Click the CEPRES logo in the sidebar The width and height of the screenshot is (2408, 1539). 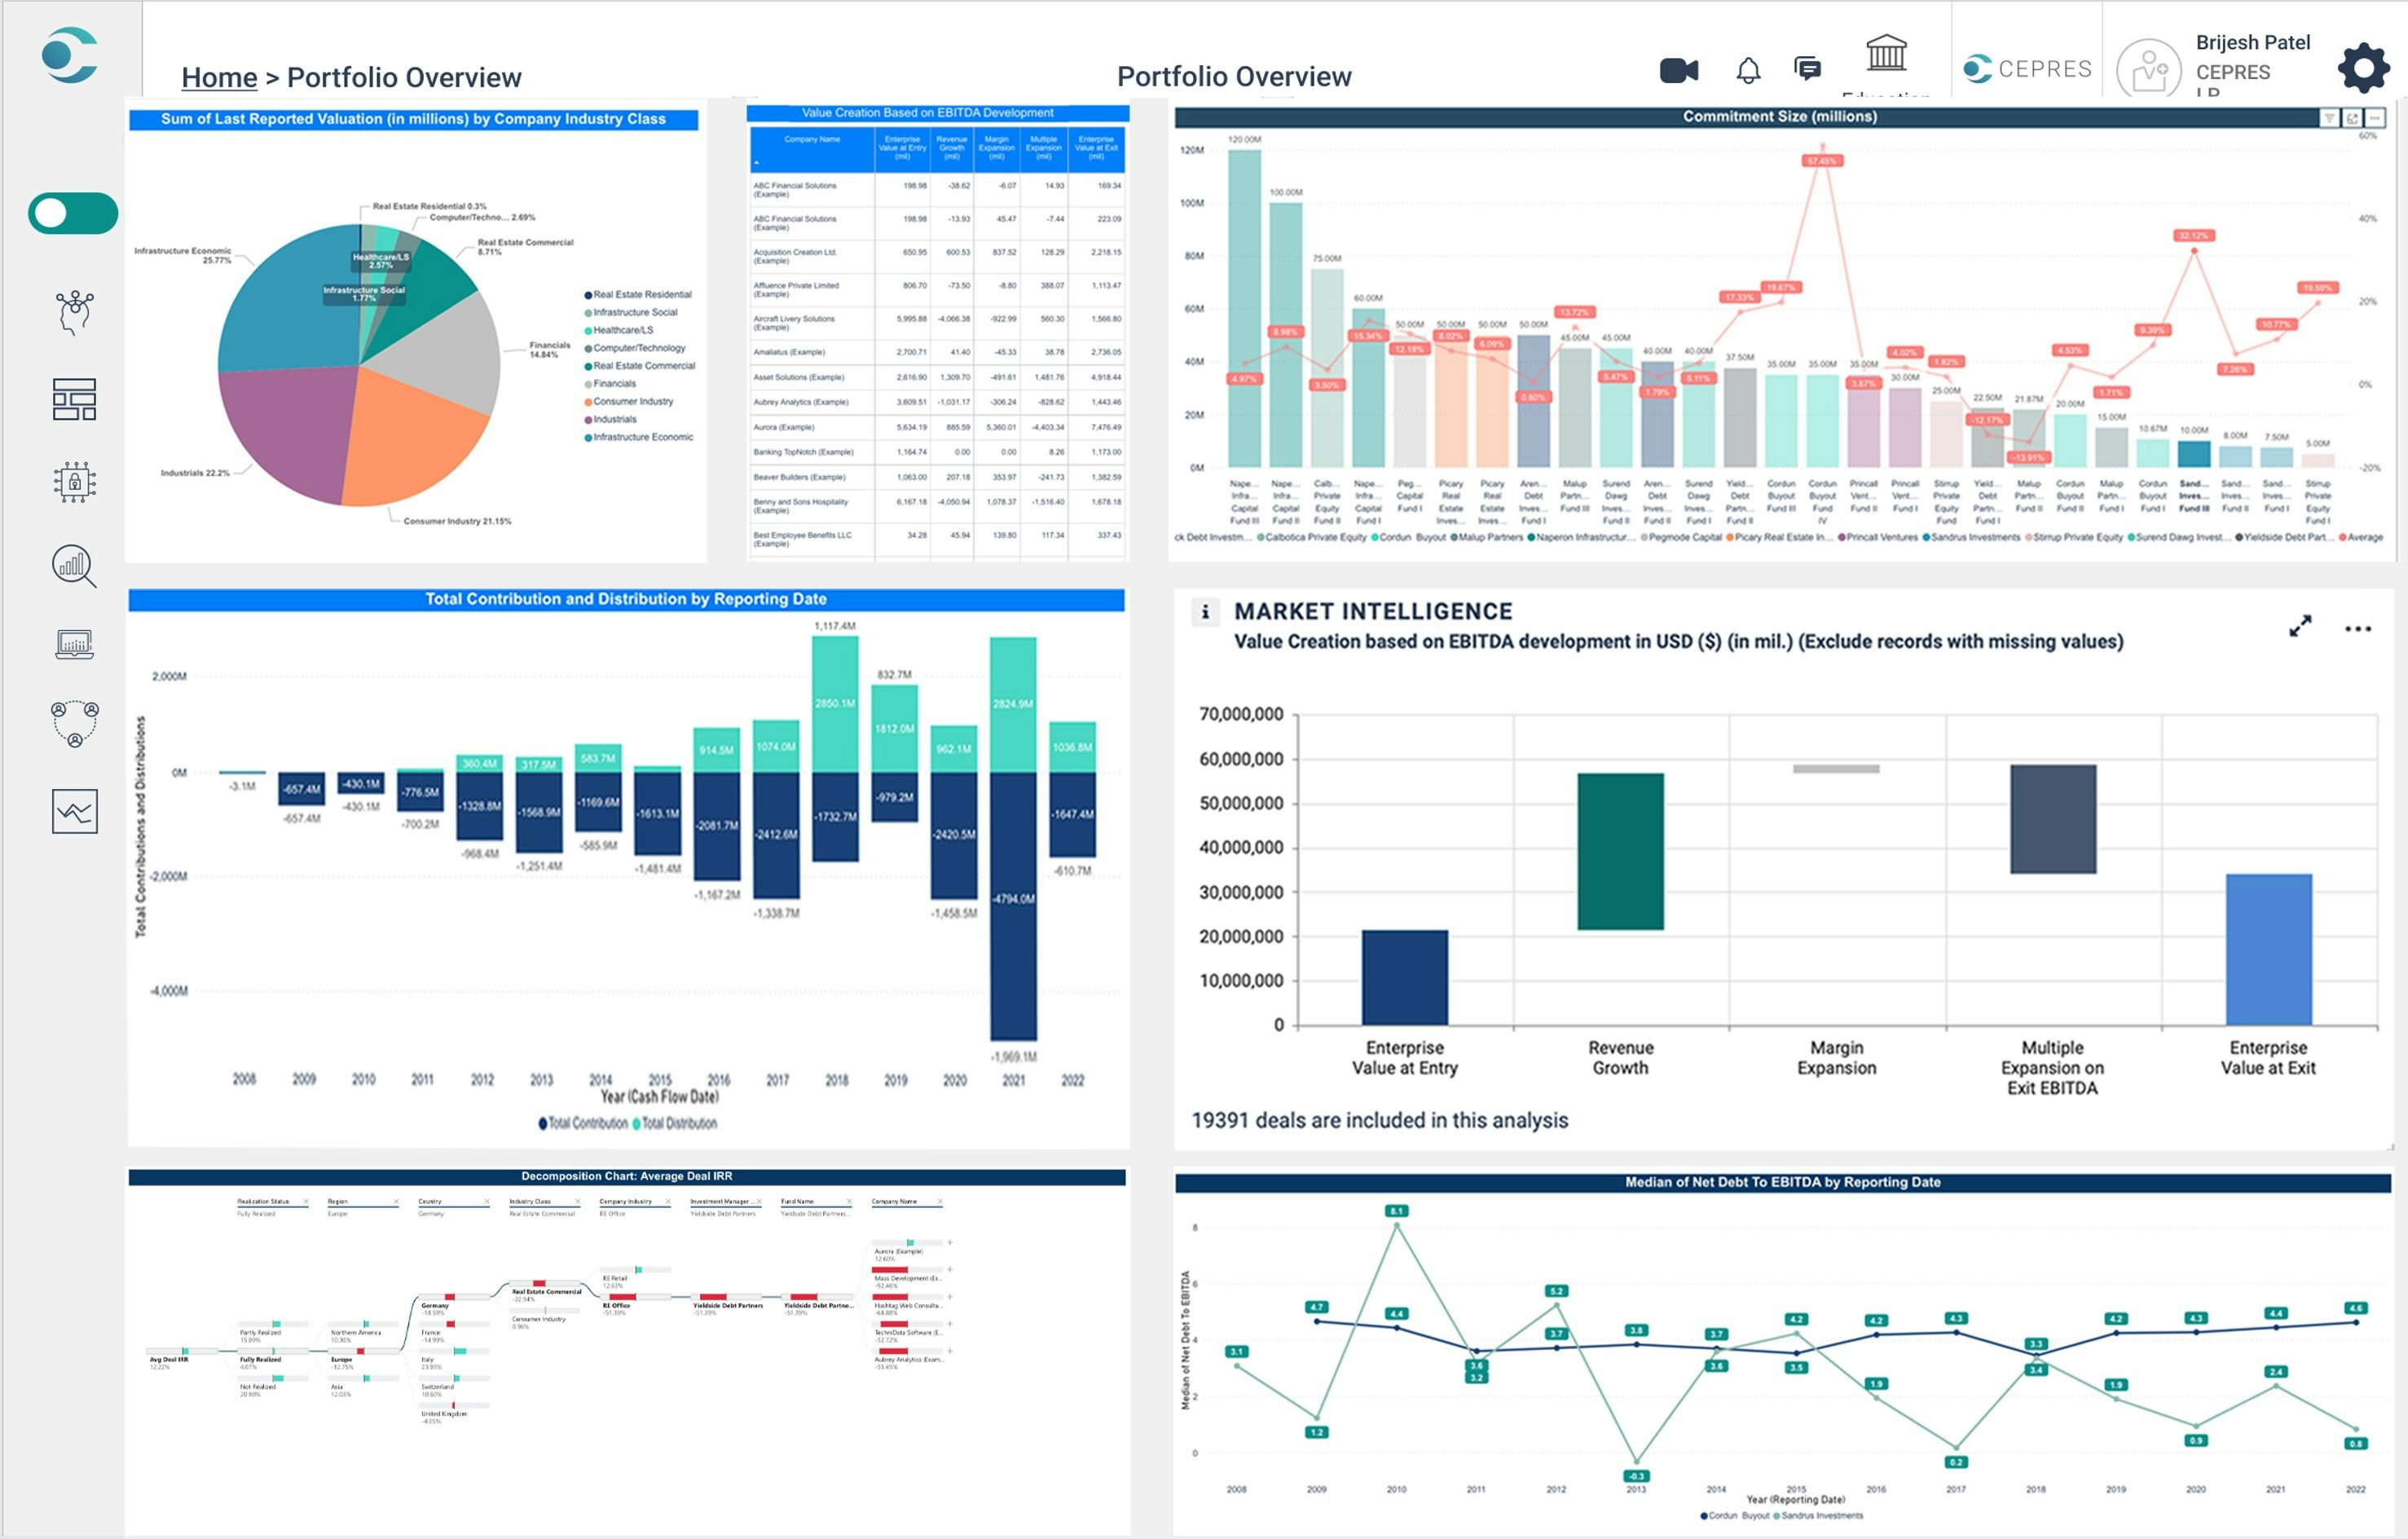70,55
